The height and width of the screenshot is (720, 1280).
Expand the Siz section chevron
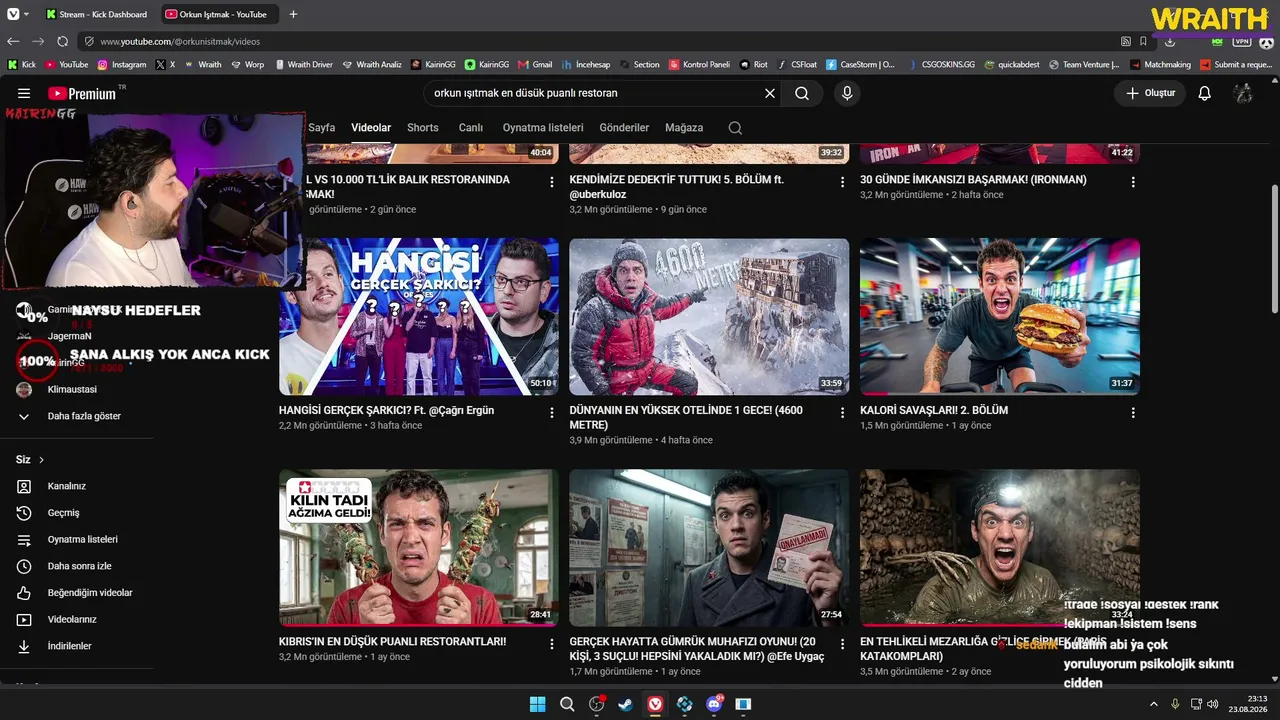[x=41, y=460]
